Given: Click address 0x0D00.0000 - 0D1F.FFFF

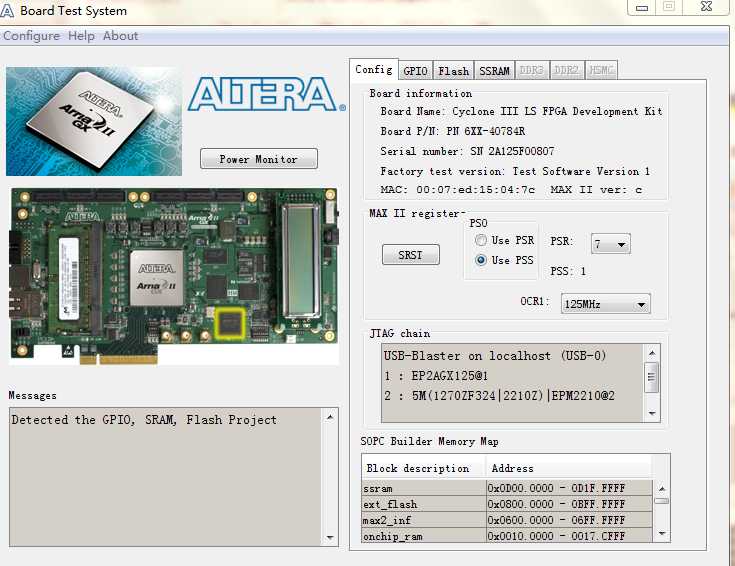Looking at the screenshot, I should (x=556, y=488).
